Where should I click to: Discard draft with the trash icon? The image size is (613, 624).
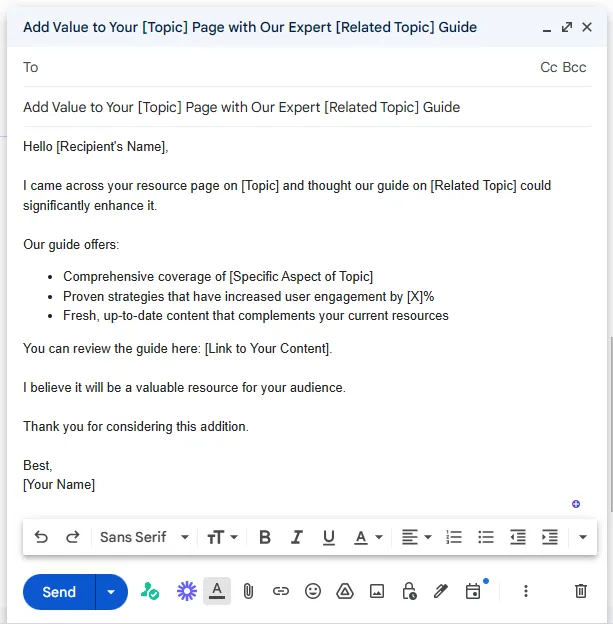point(581,591)
